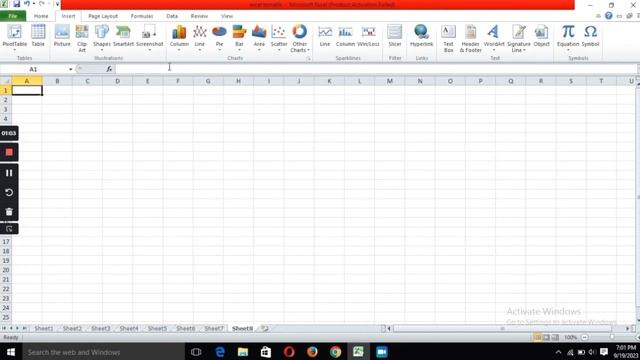The height and width of the screenshot is (360, 640).
Task: Insert a Scatter chart
Action: (279, 38)
